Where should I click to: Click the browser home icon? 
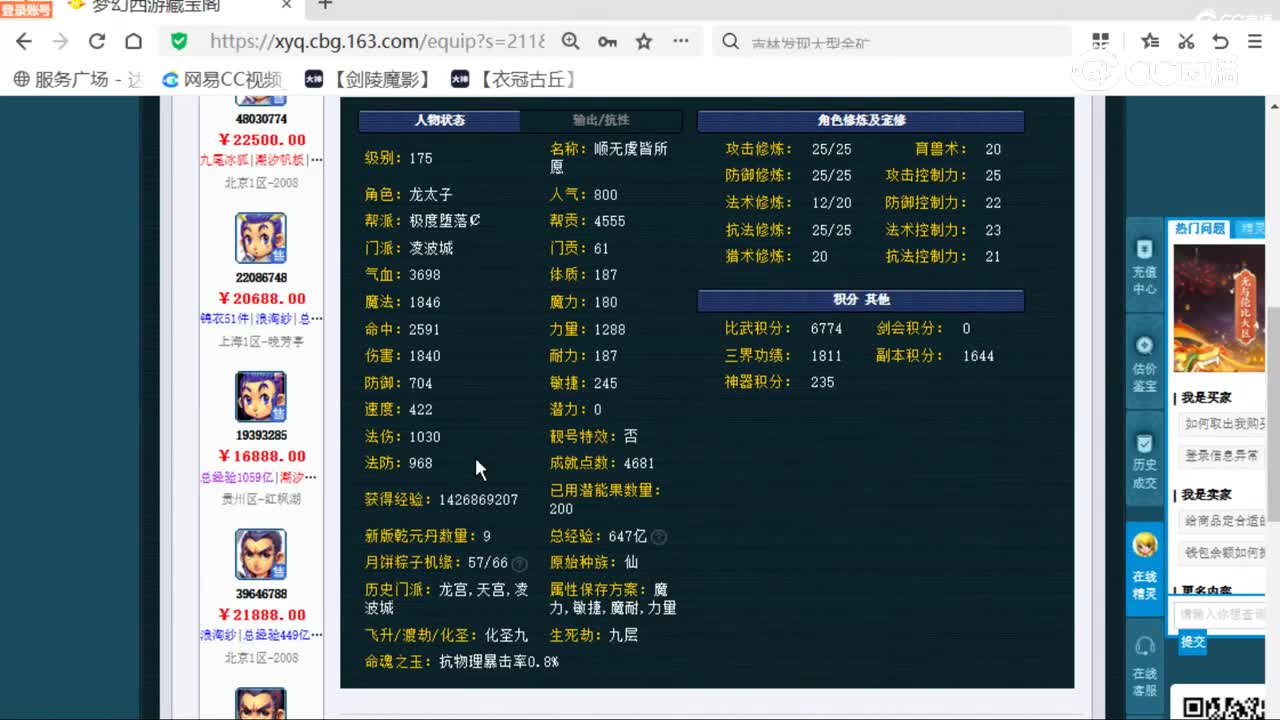tap(134, 43)
